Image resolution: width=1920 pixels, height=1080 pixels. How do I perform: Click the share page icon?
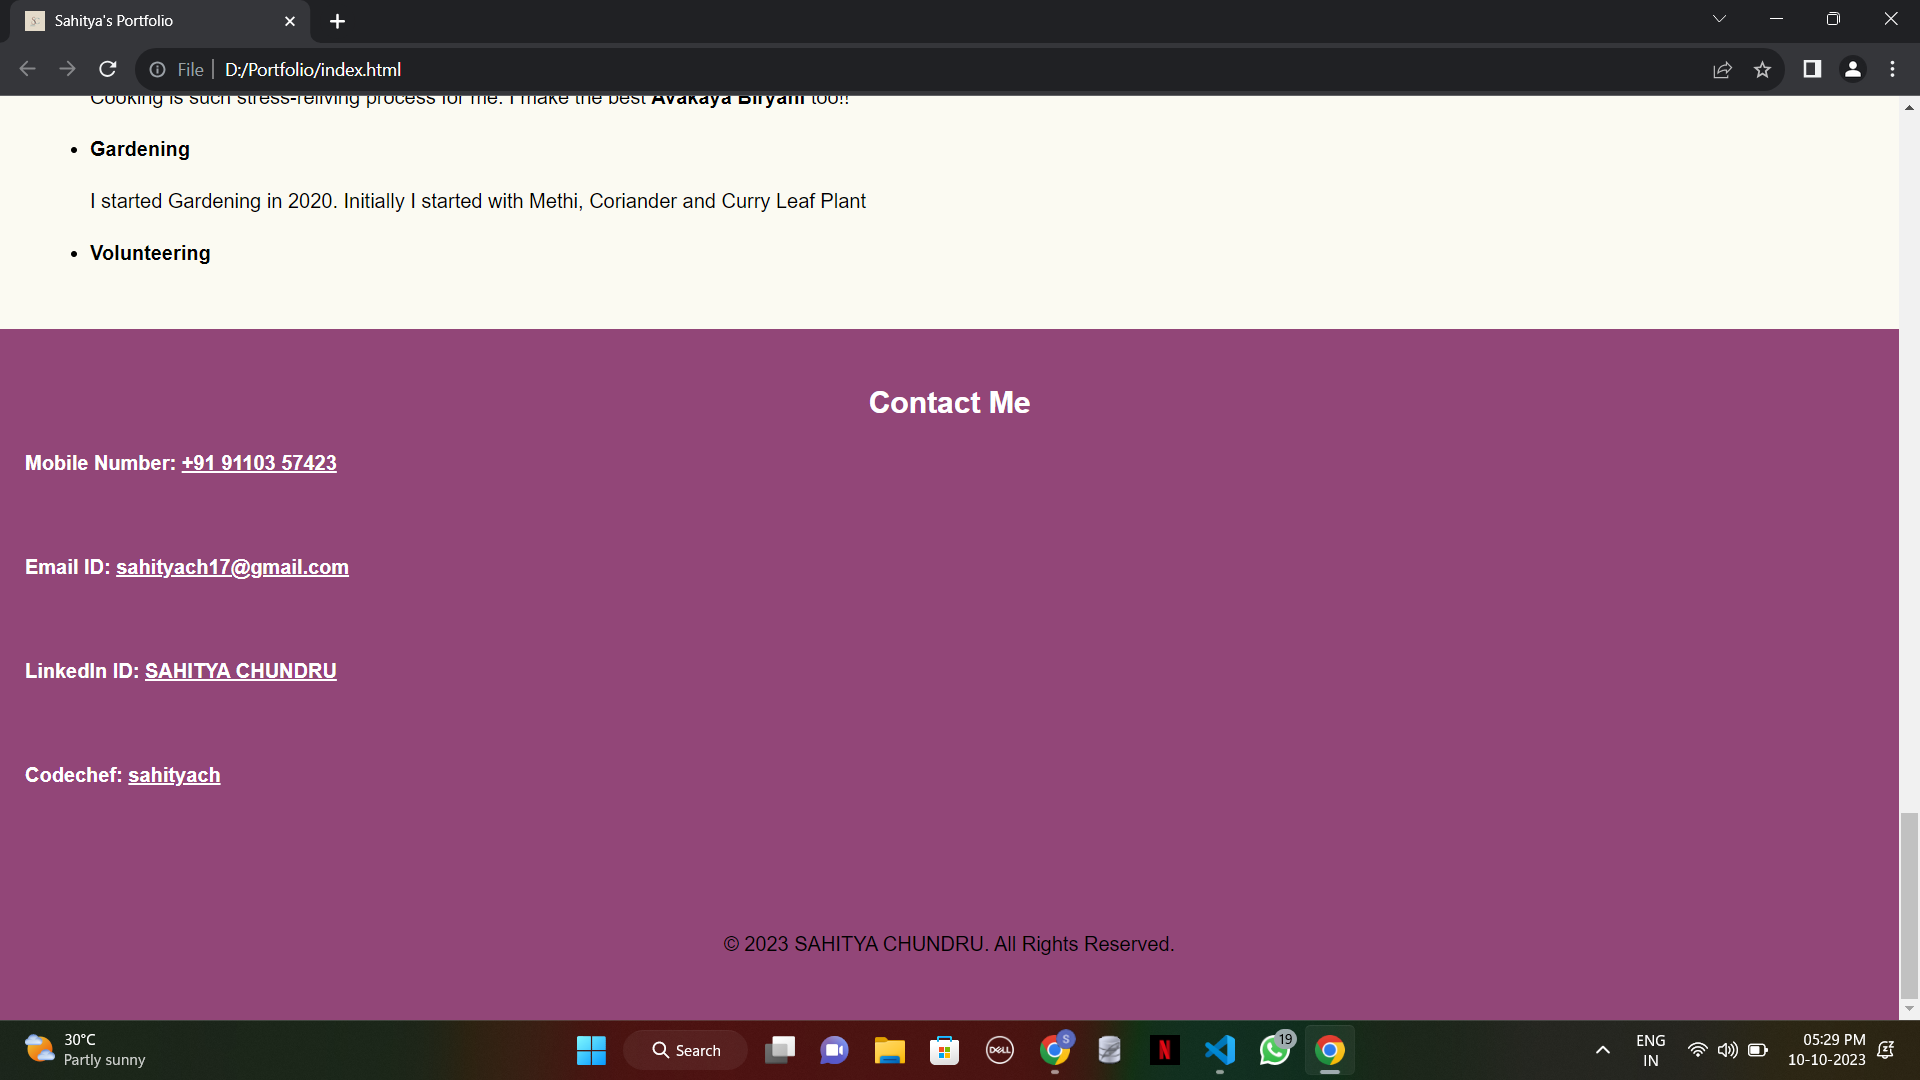[1722, 69]
